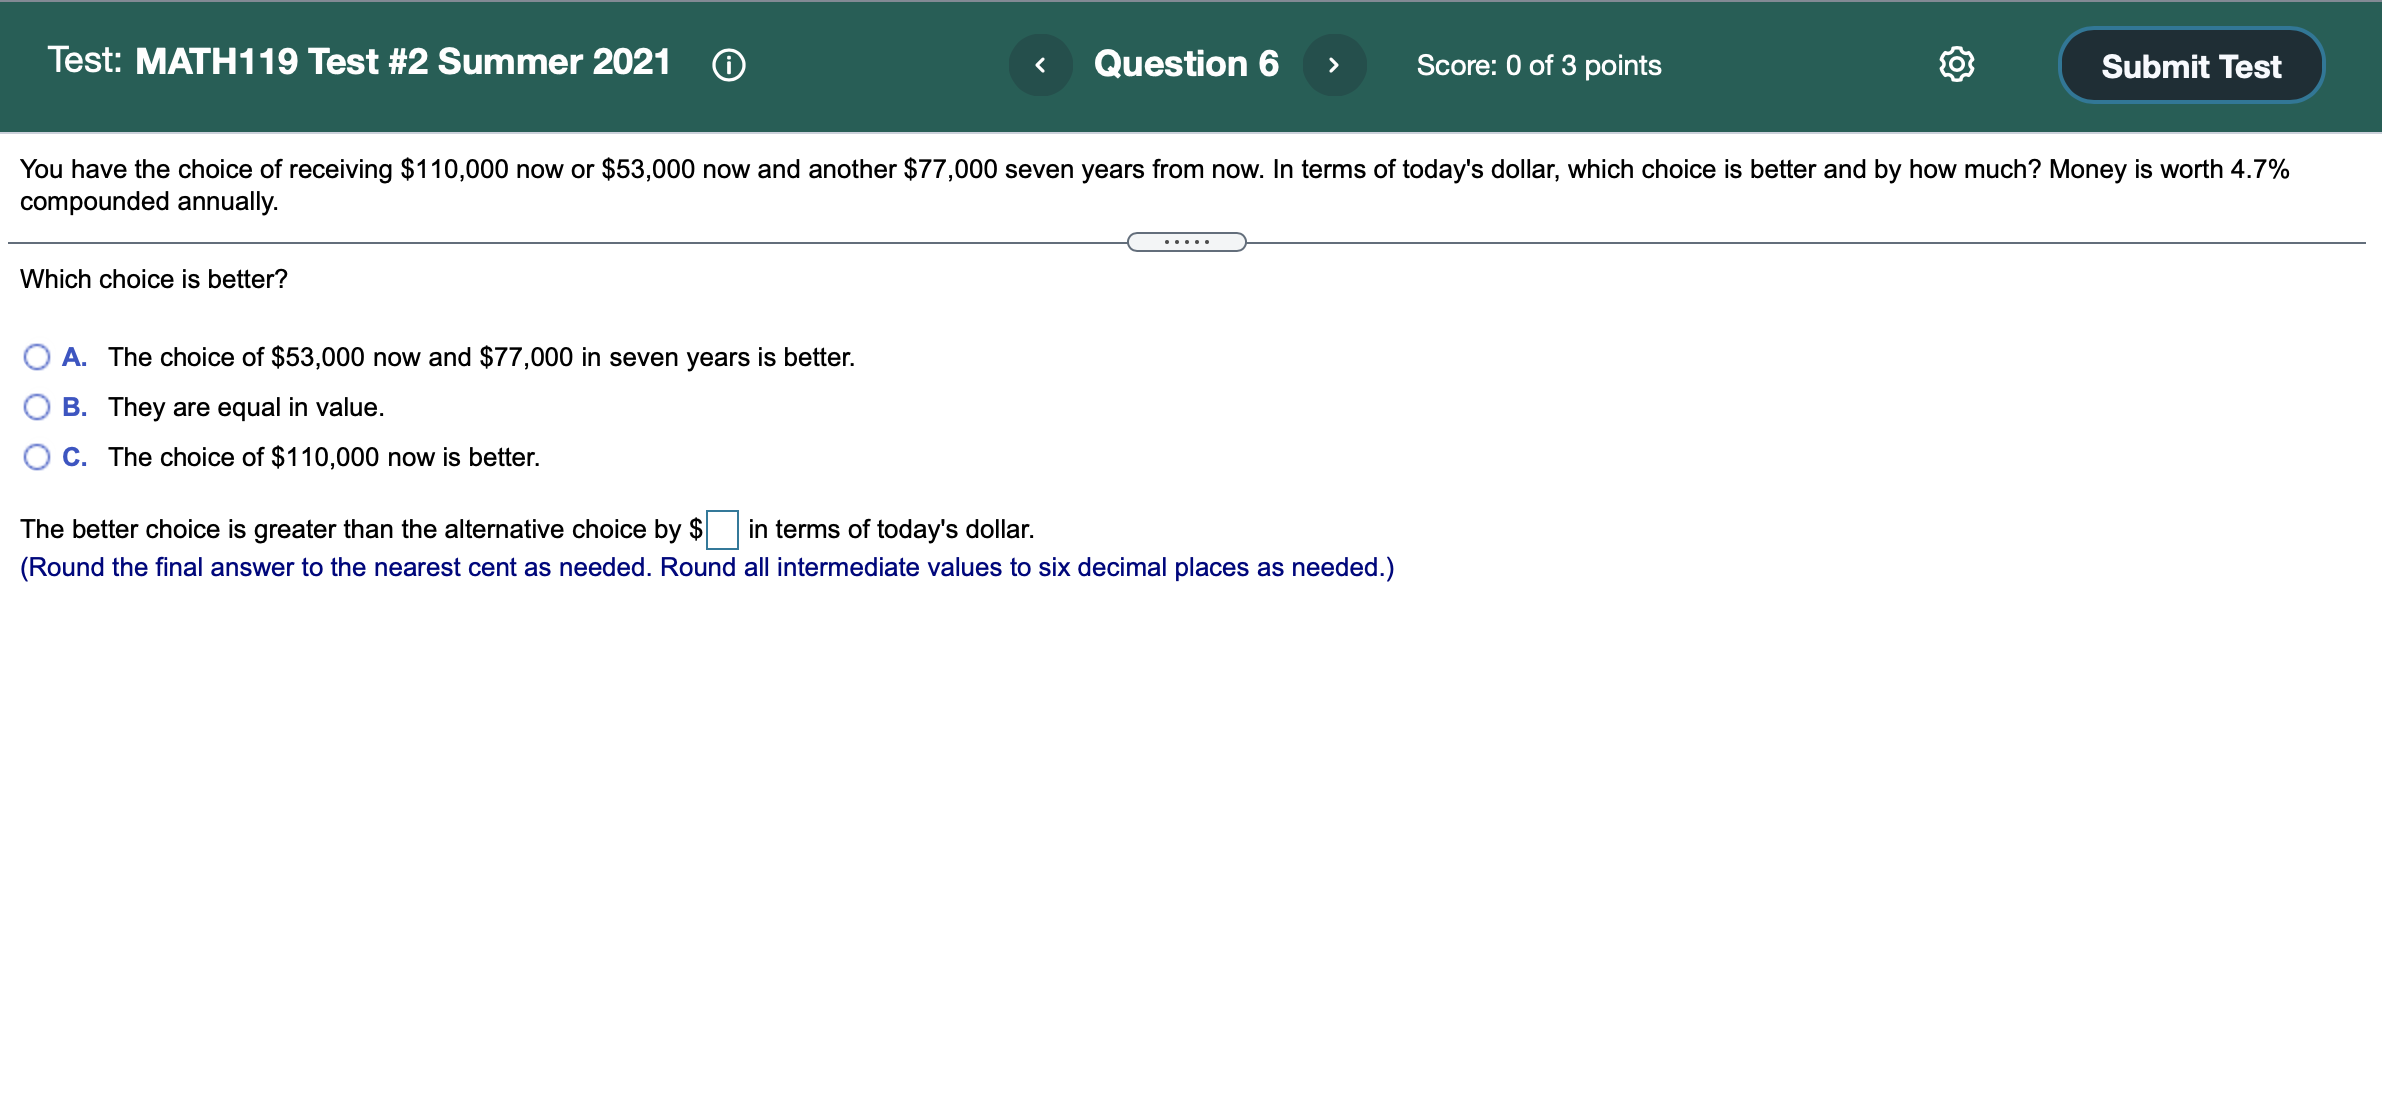The height and width of the screenshot is (1098, 2382).
Task: Select answer A about $53,000 and $77,000
Action: tap(37, 356)
